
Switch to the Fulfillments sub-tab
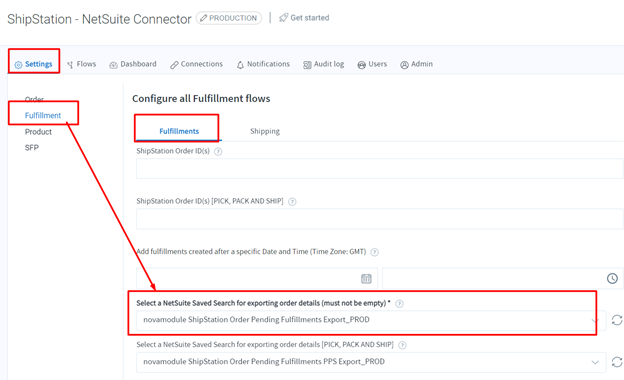(179, 131)
